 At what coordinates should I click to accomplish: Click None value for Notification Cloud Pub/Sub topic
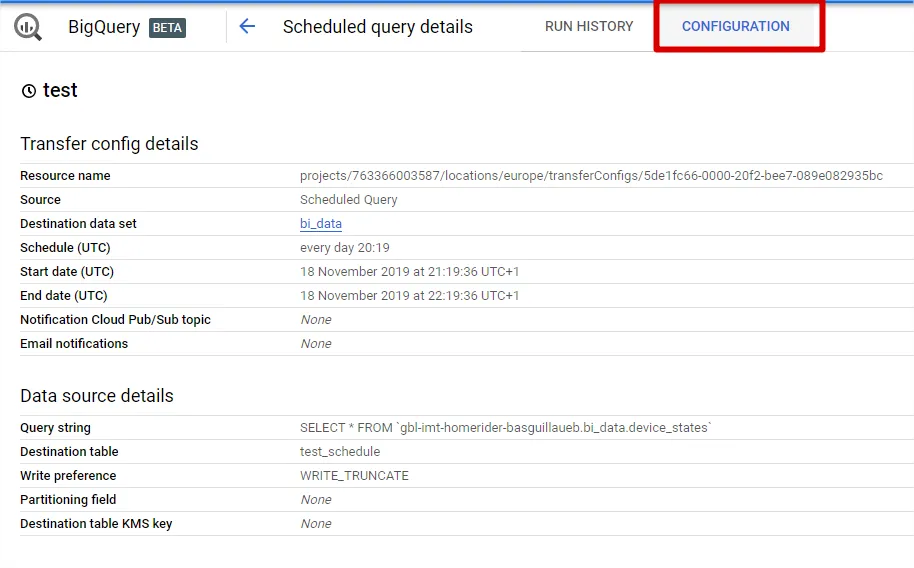pos(316,320)
